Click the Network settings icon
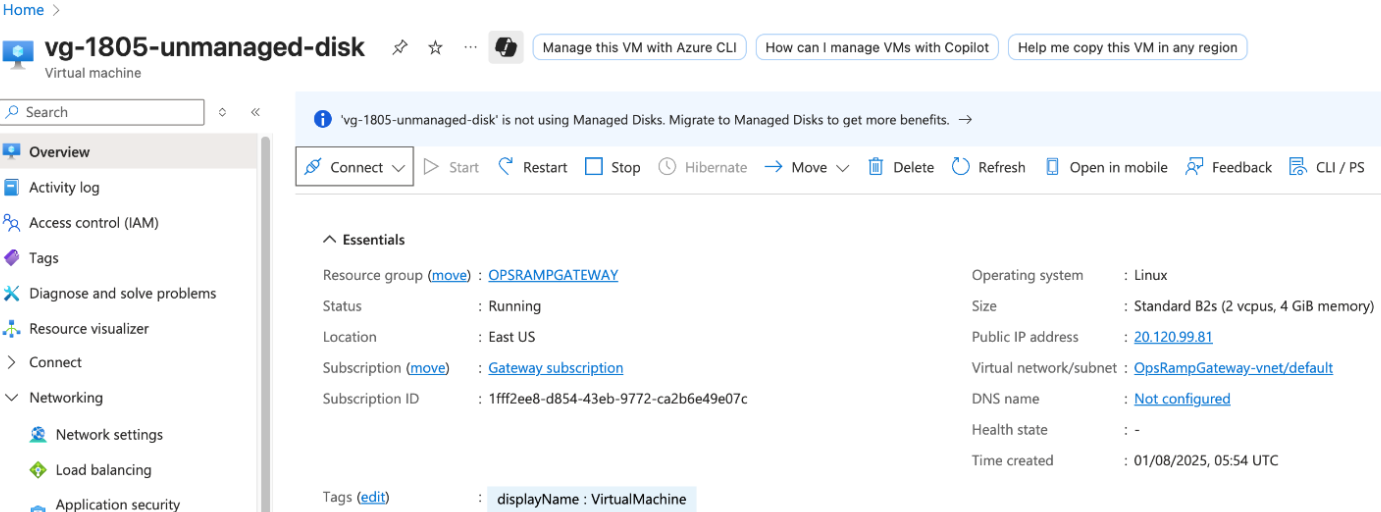This screenshot has width=1381, height=512. click(x=38, y=435)
